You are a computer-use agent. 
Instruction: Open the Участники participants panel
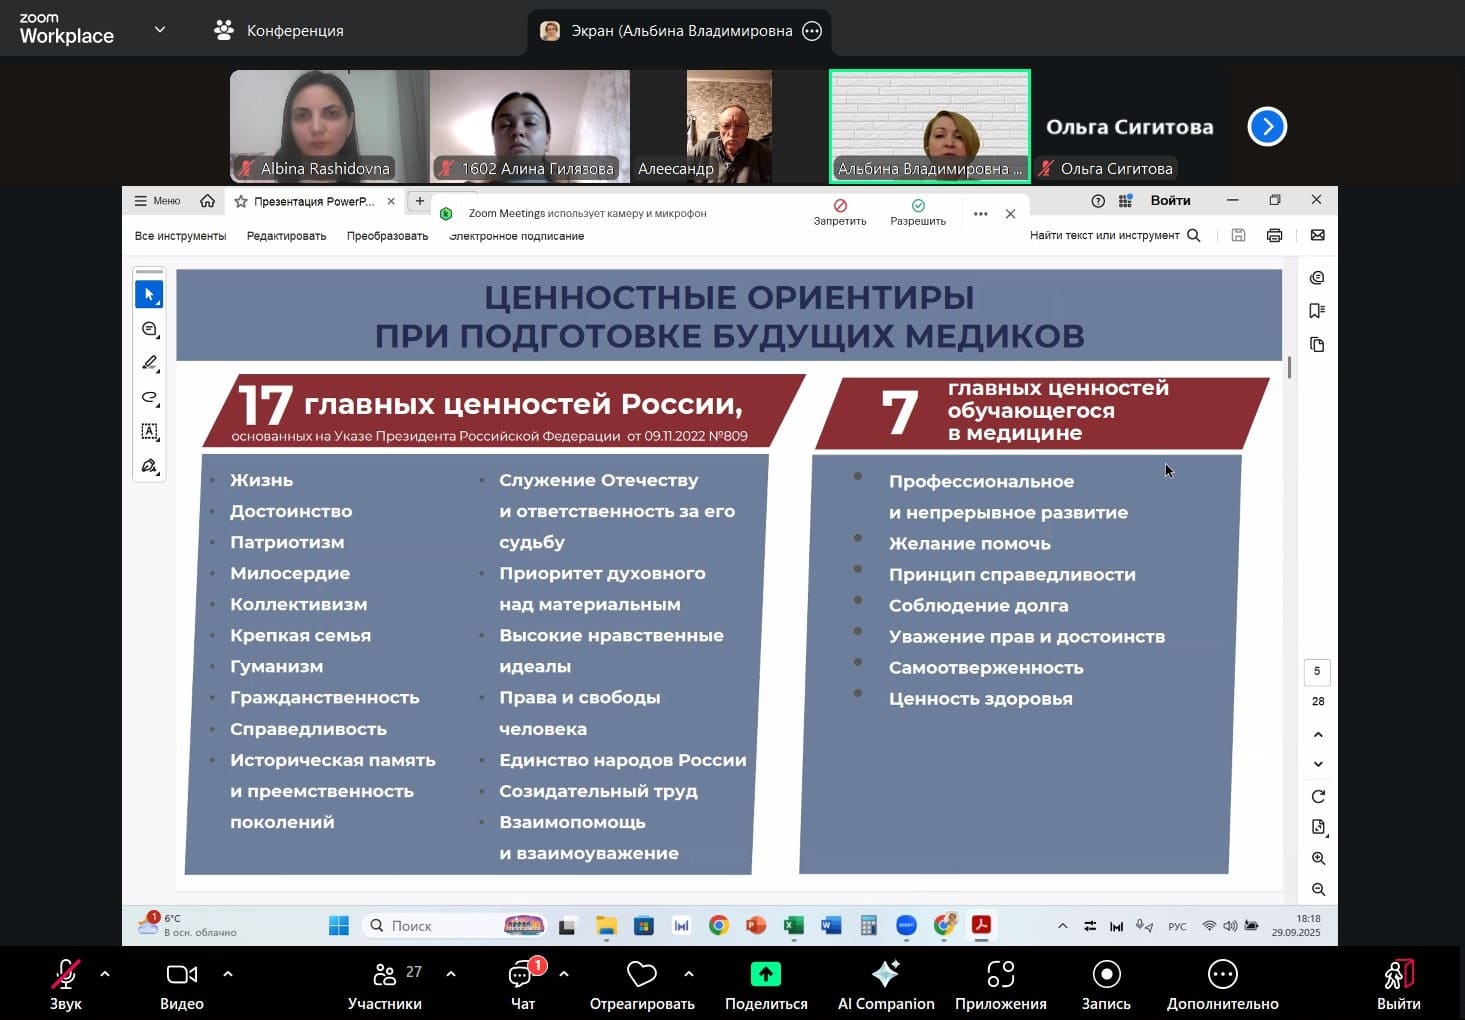click(385, 984)
